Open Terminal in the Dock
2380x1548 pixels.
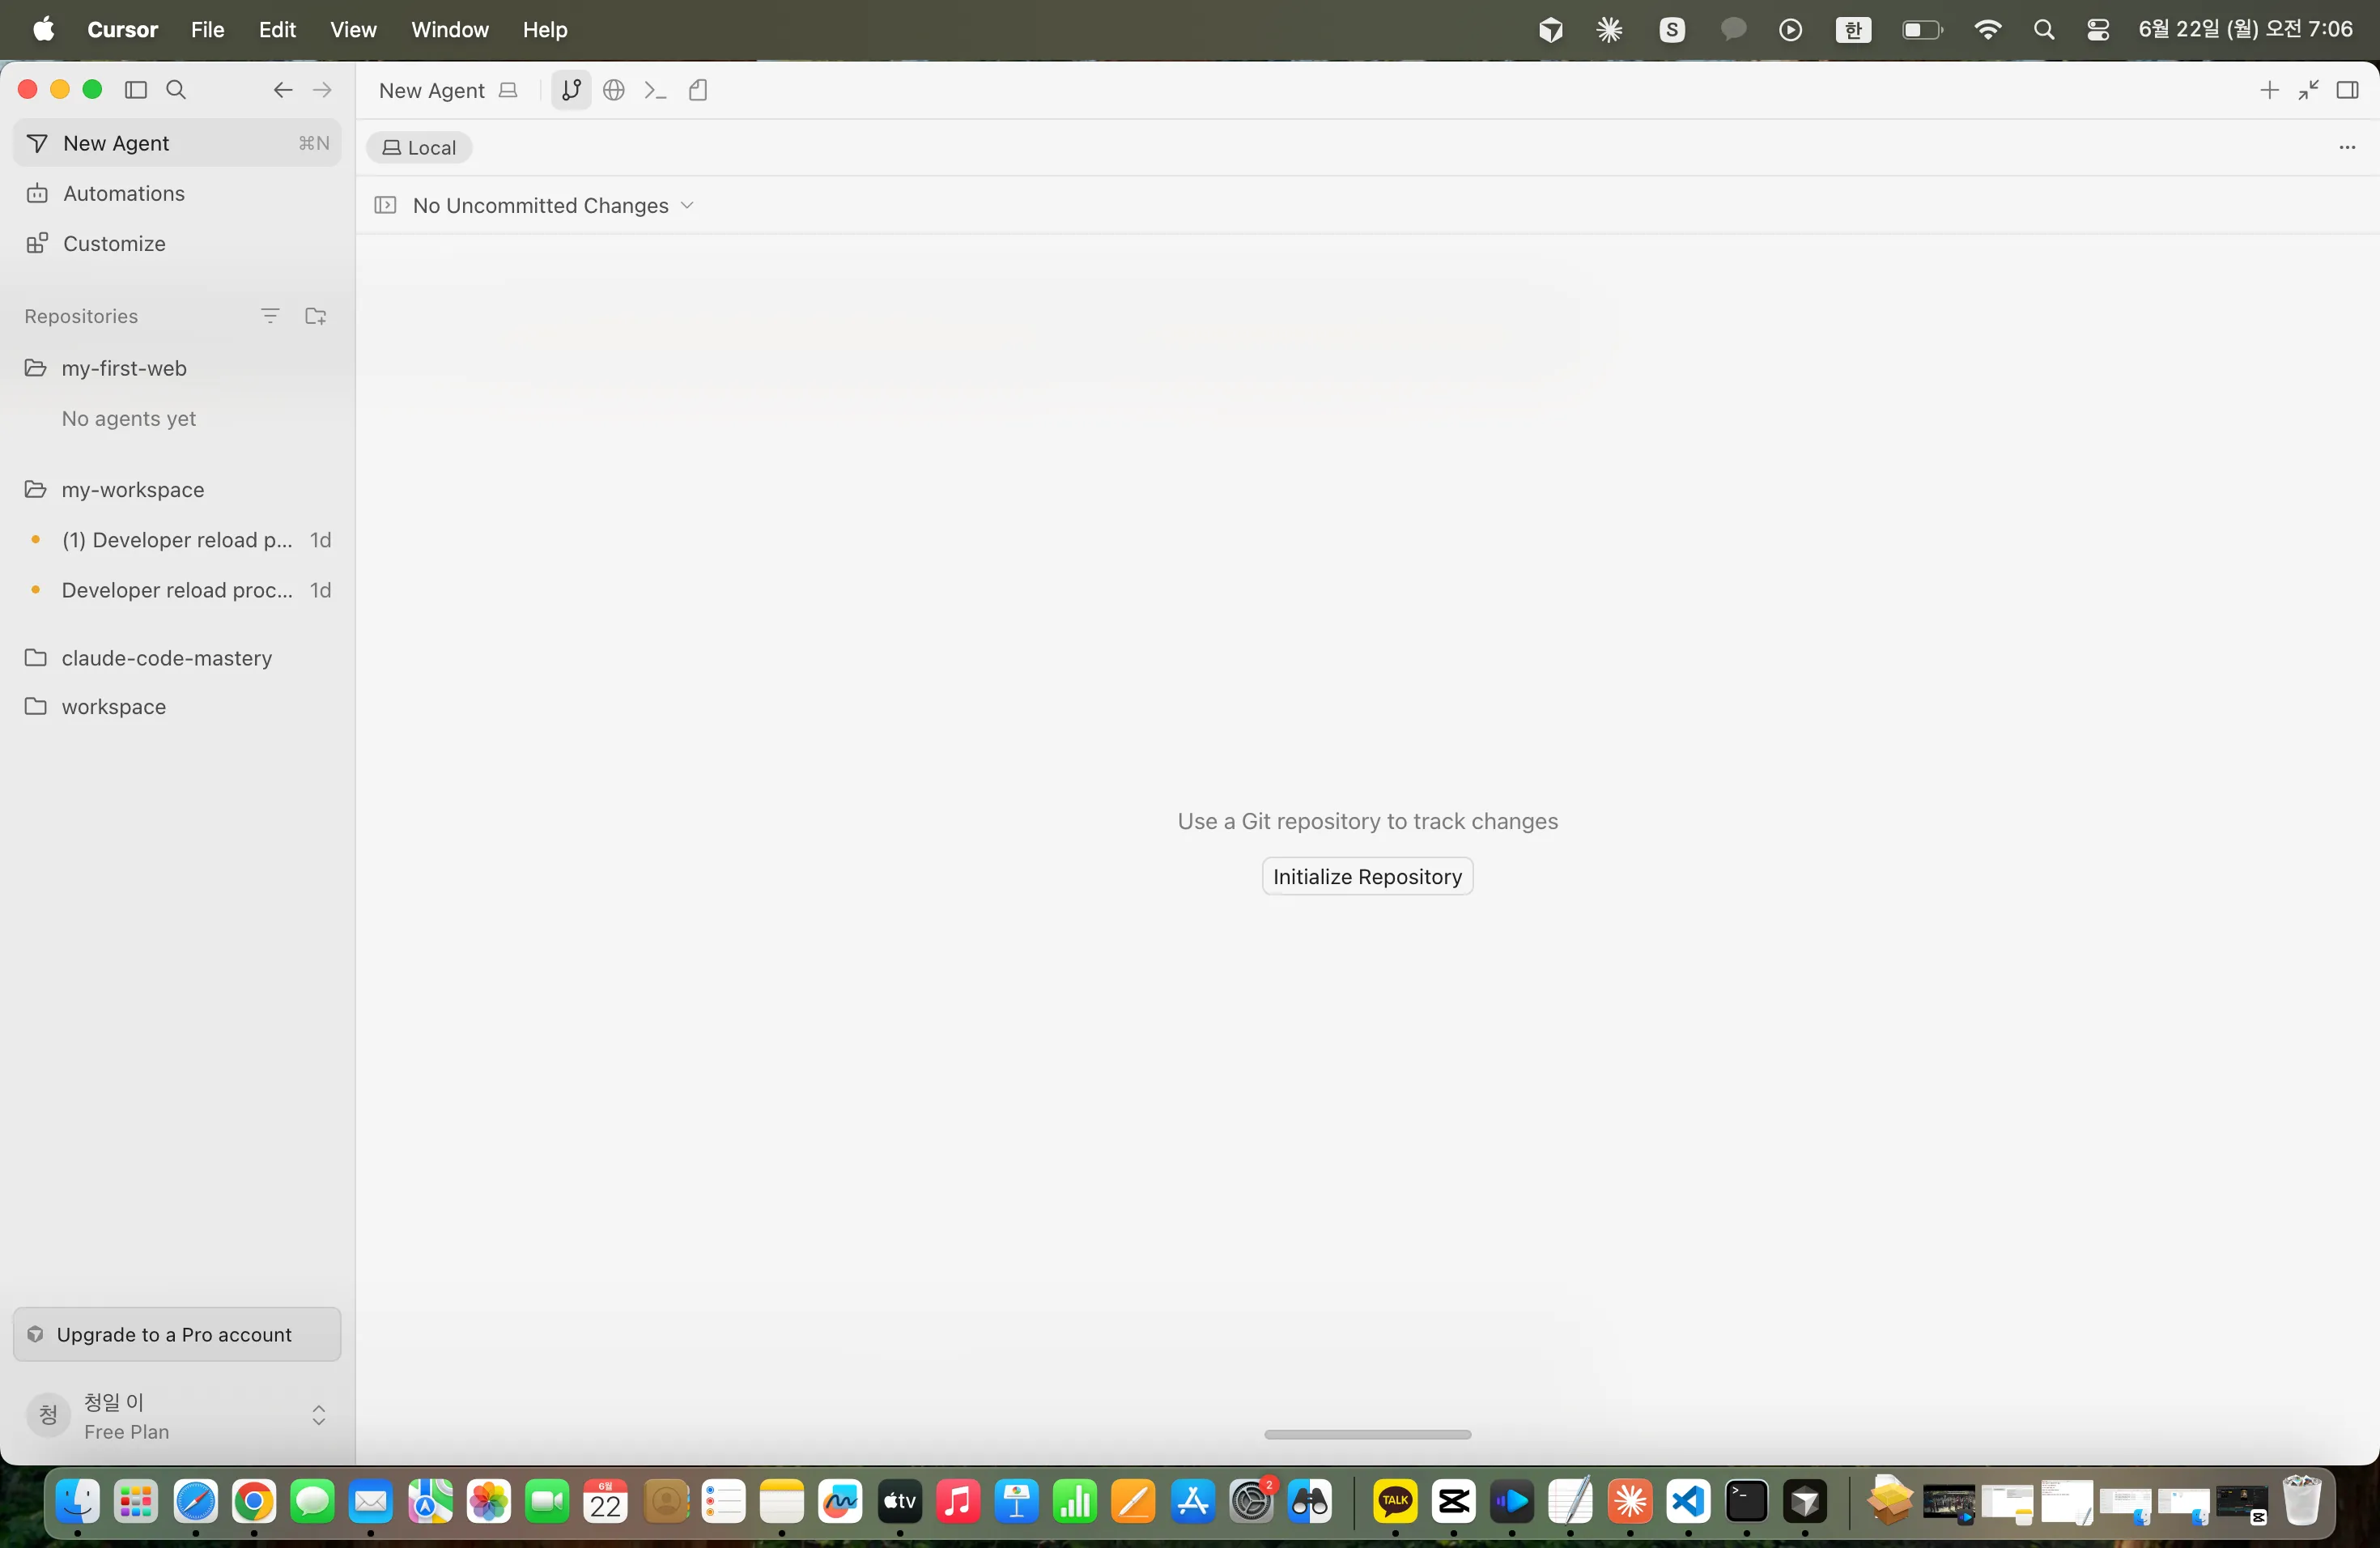point(1746,1501)
